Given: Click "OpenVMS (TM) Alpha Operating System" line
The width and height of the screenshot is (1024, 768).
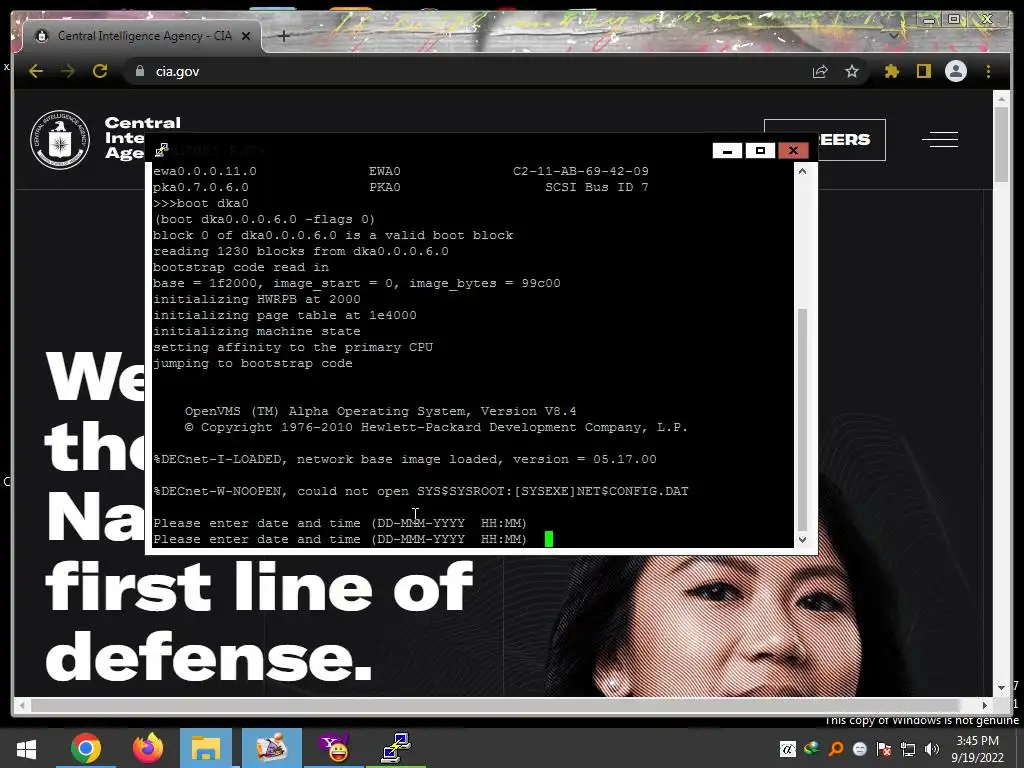Looking at the screenshot, I should 381,411.
